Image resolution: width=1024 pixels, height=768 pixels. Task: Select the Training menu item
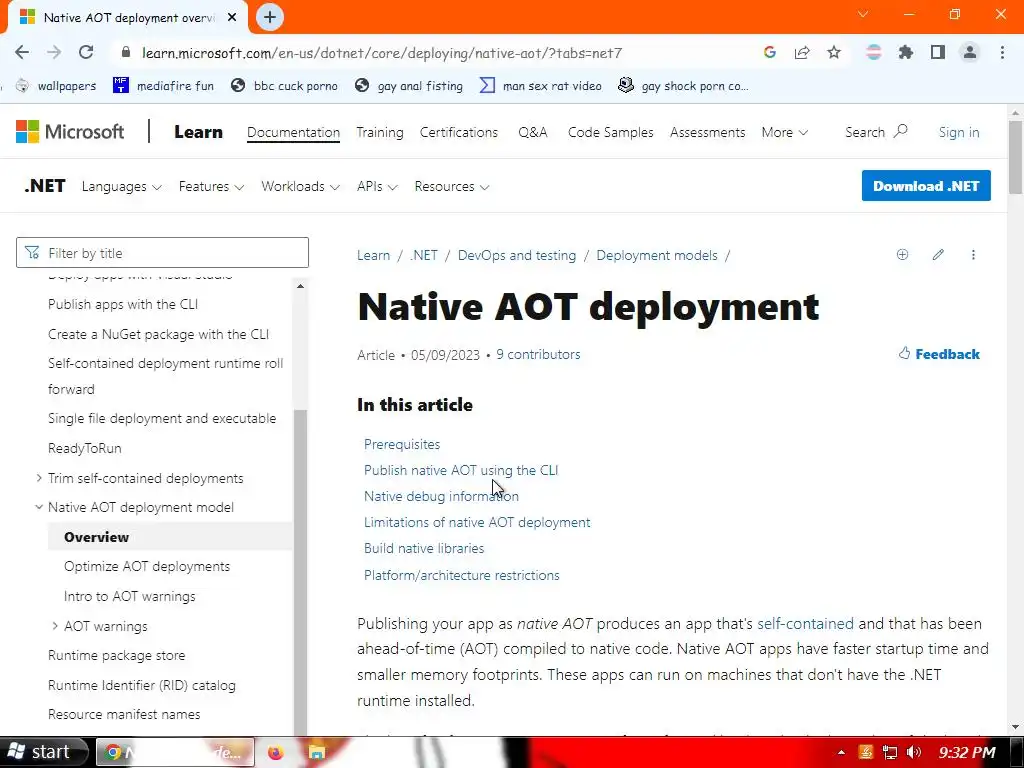point(380,133)
